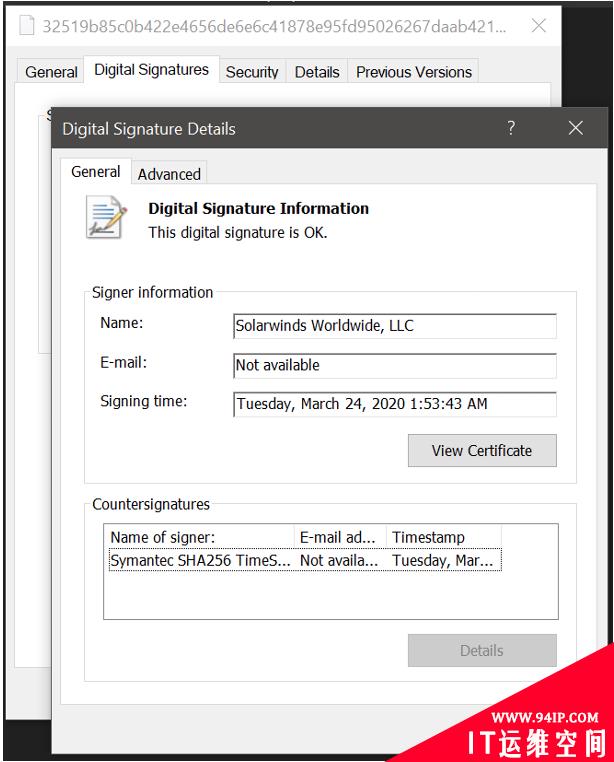Viewport: 614px width, 762px height.
Task: Click the Digital Signature Information heading
Action: pos(259,208)
